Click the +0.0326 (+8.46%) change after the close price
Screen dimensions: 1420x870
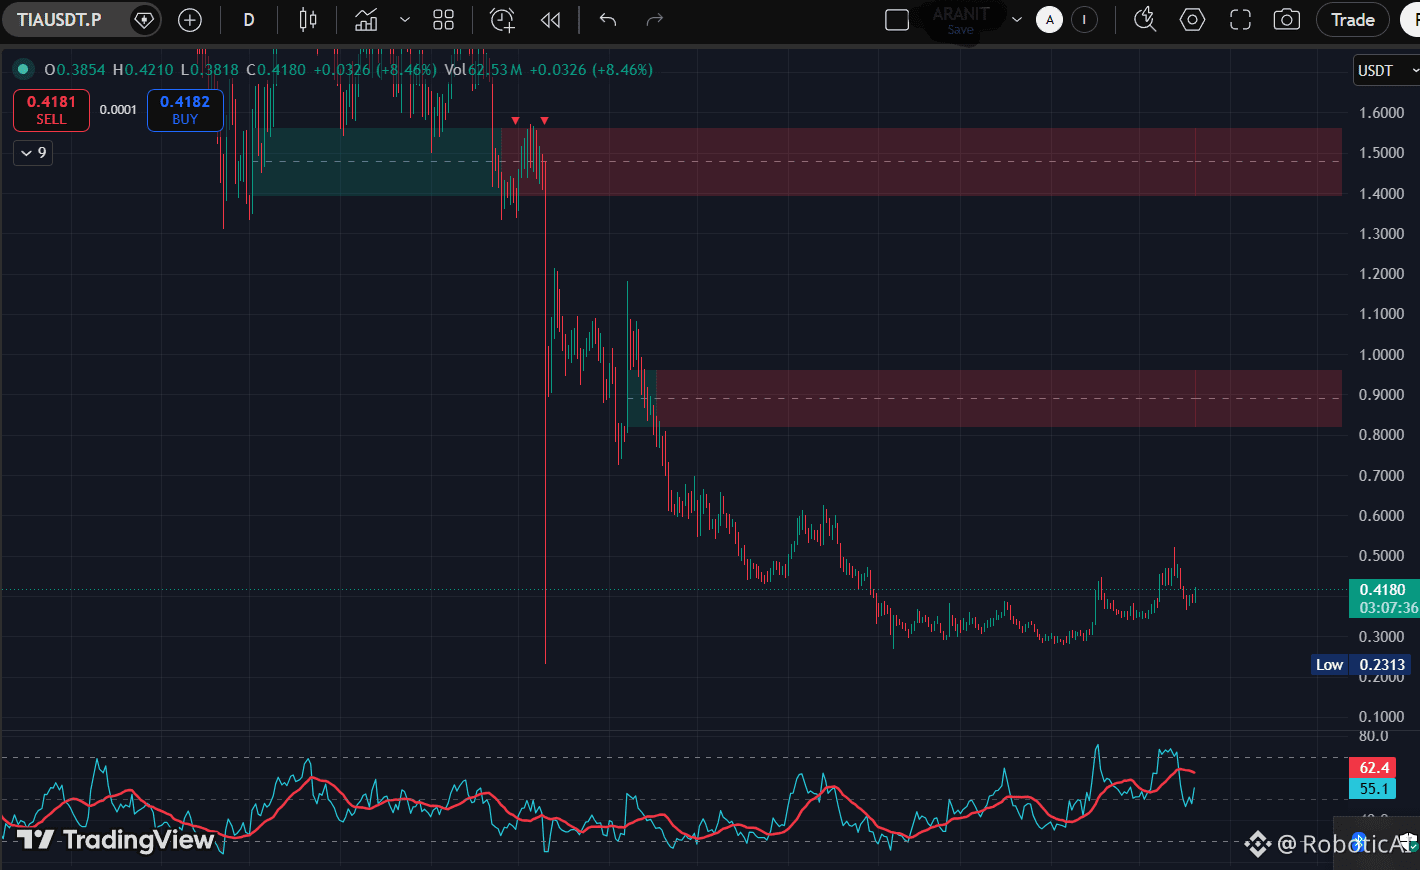pyautogui.click(x=375, y=70)
